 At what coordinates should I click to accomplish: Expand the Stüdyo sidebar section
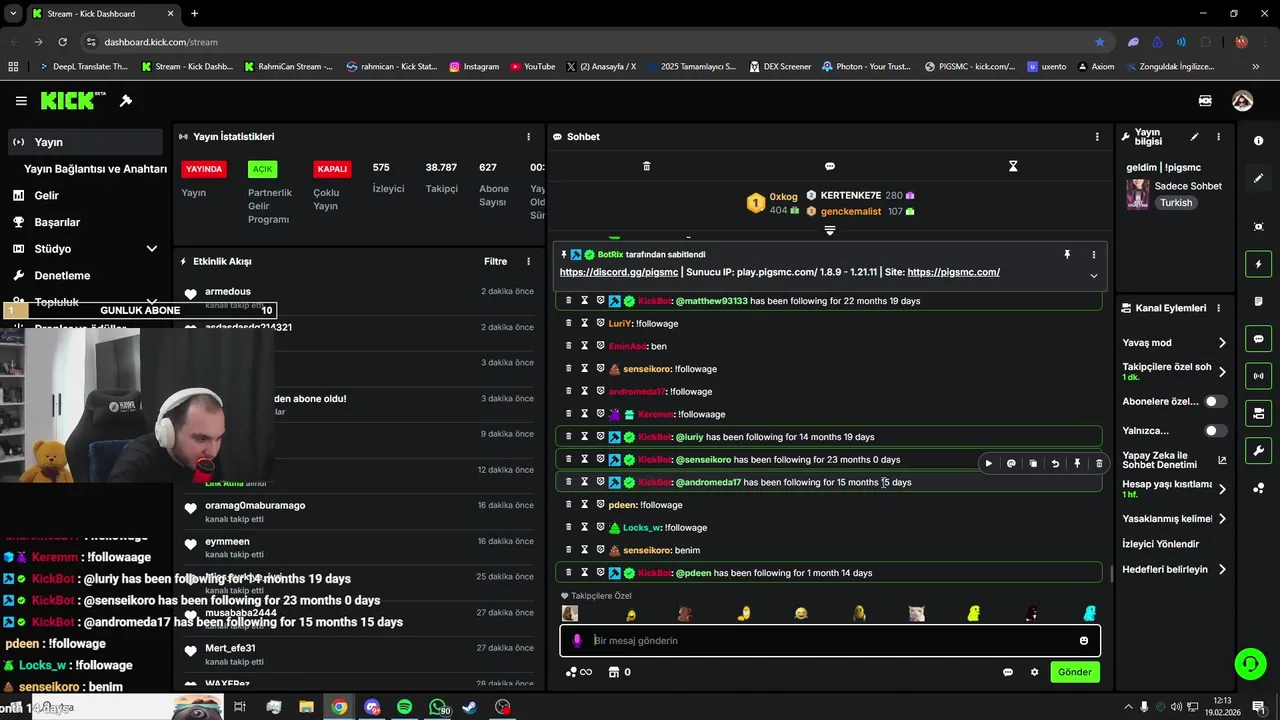(152, 249)
